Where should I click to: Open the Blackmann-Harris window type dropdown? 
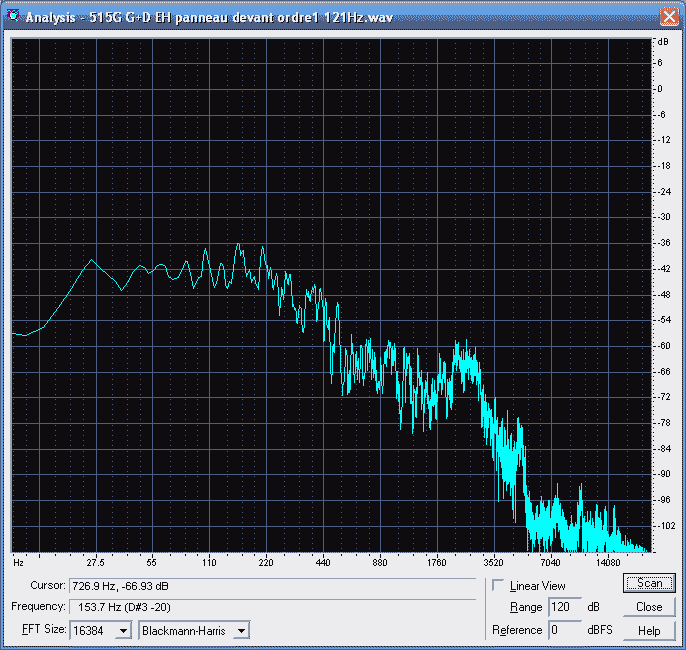pyautogui.click(x=241, y=631)
